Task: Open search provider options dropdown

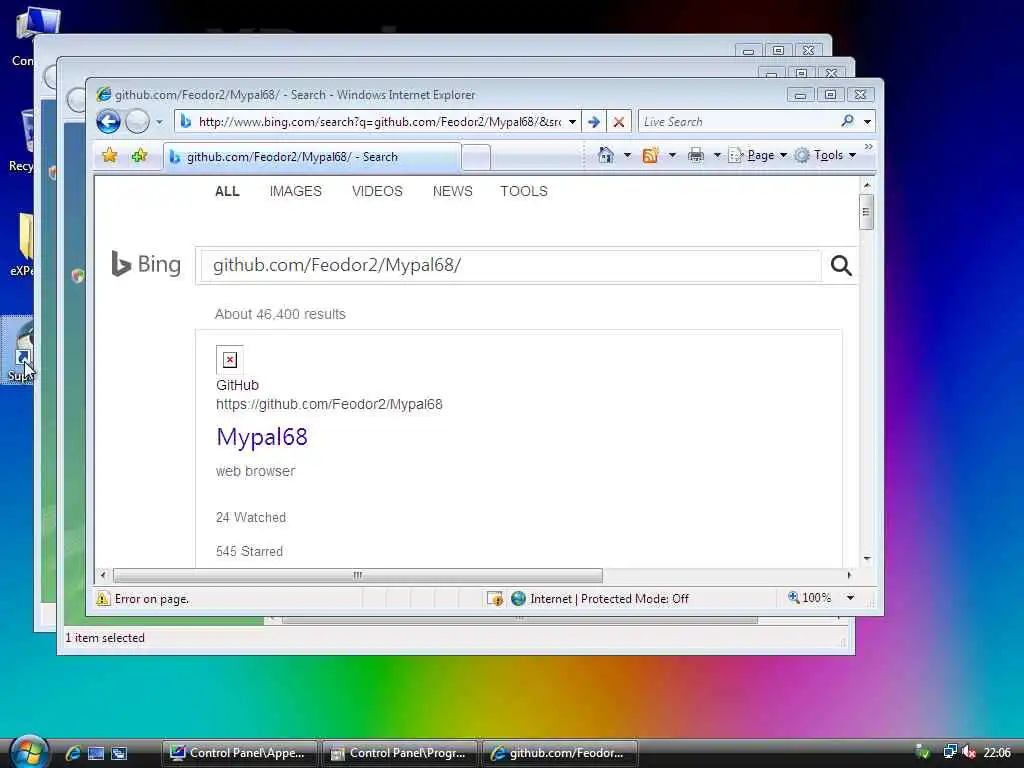Action: (x=867, y=121)
